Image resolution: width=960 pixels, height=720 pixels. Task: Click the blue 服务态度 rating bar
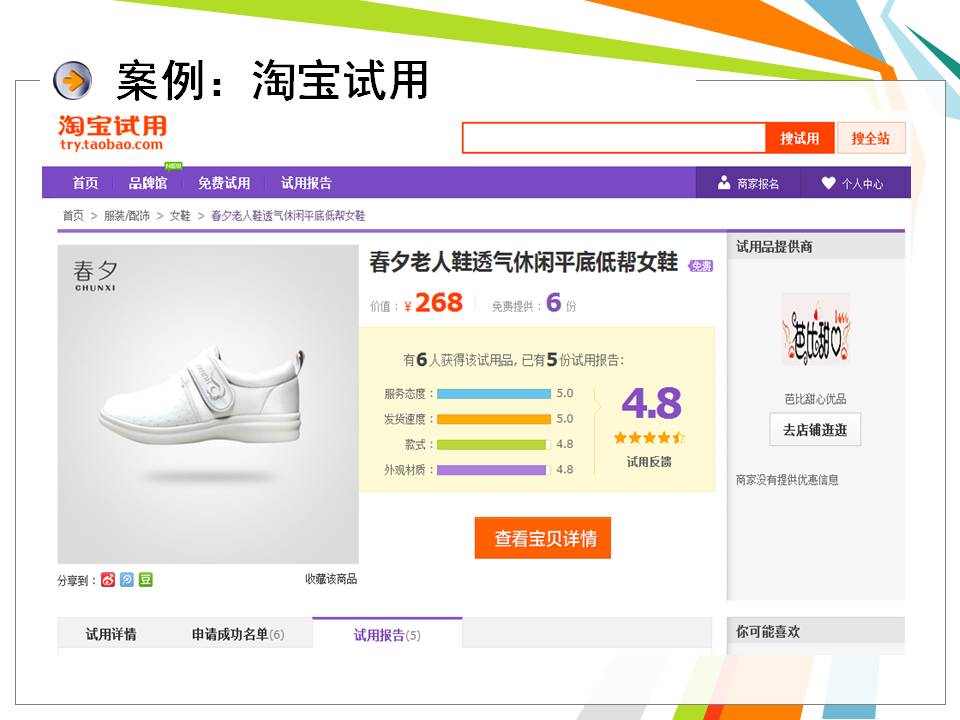[493, 394]
